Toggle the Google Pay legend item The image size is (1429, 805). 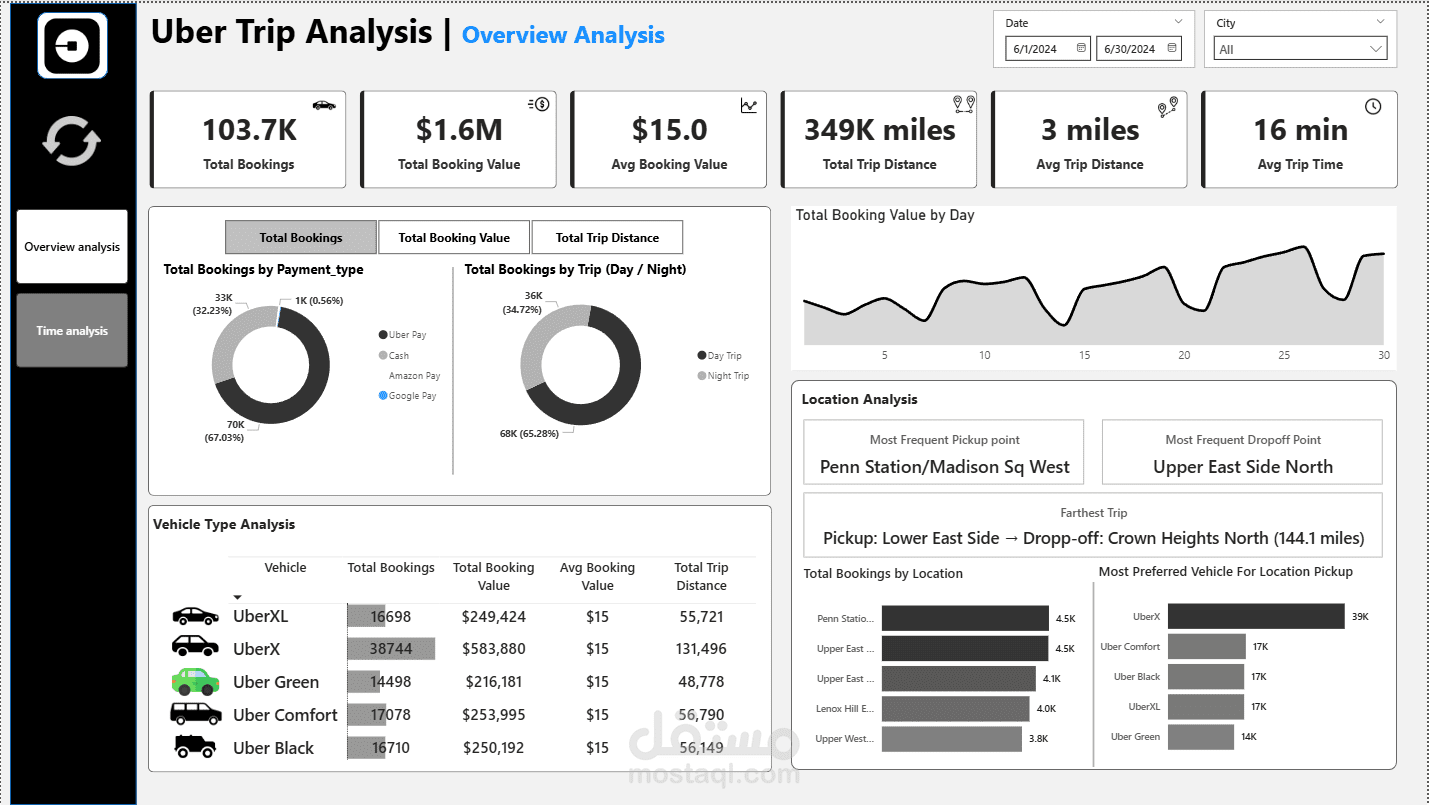408,396
